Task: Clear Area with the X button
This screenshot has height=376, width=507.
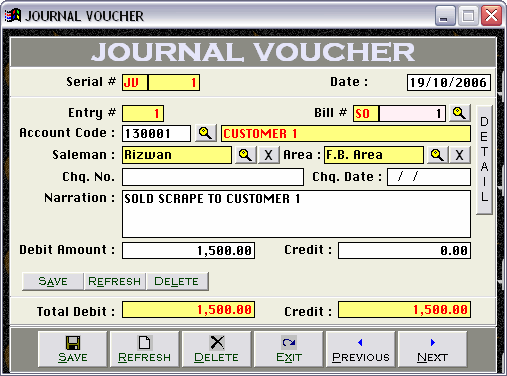Action: (460, 155)
